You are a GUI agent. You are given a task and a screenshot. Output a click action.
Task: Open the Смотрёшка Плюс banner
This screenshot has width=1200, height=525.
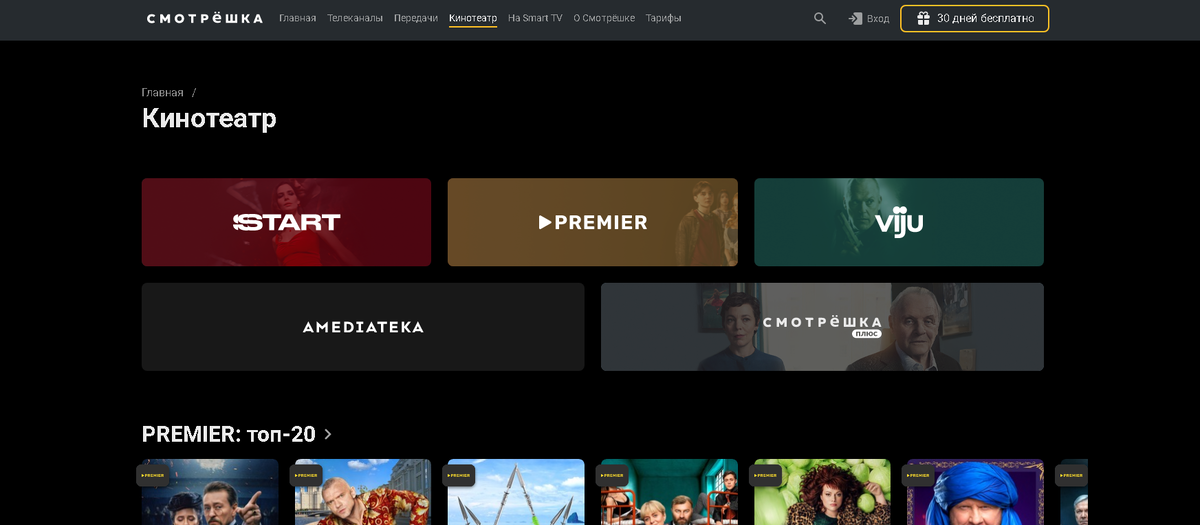822,327
